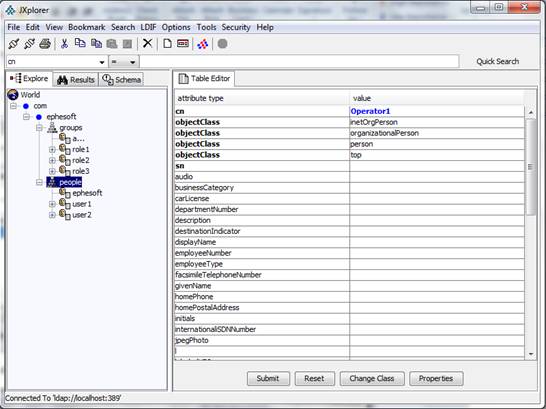Click the Cut scissors icon
The image size is (546, 409).
point(64,44)
